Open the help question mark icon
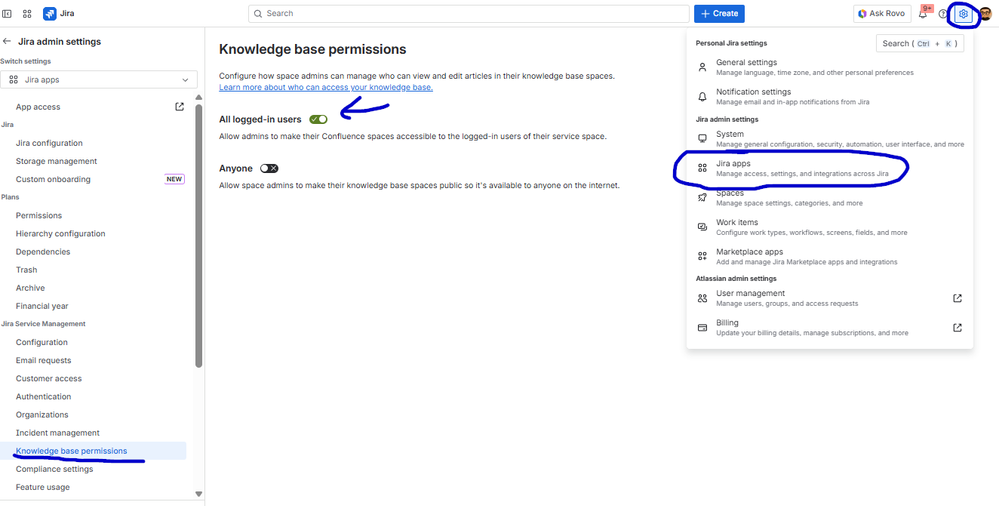 tap(942, 13)
